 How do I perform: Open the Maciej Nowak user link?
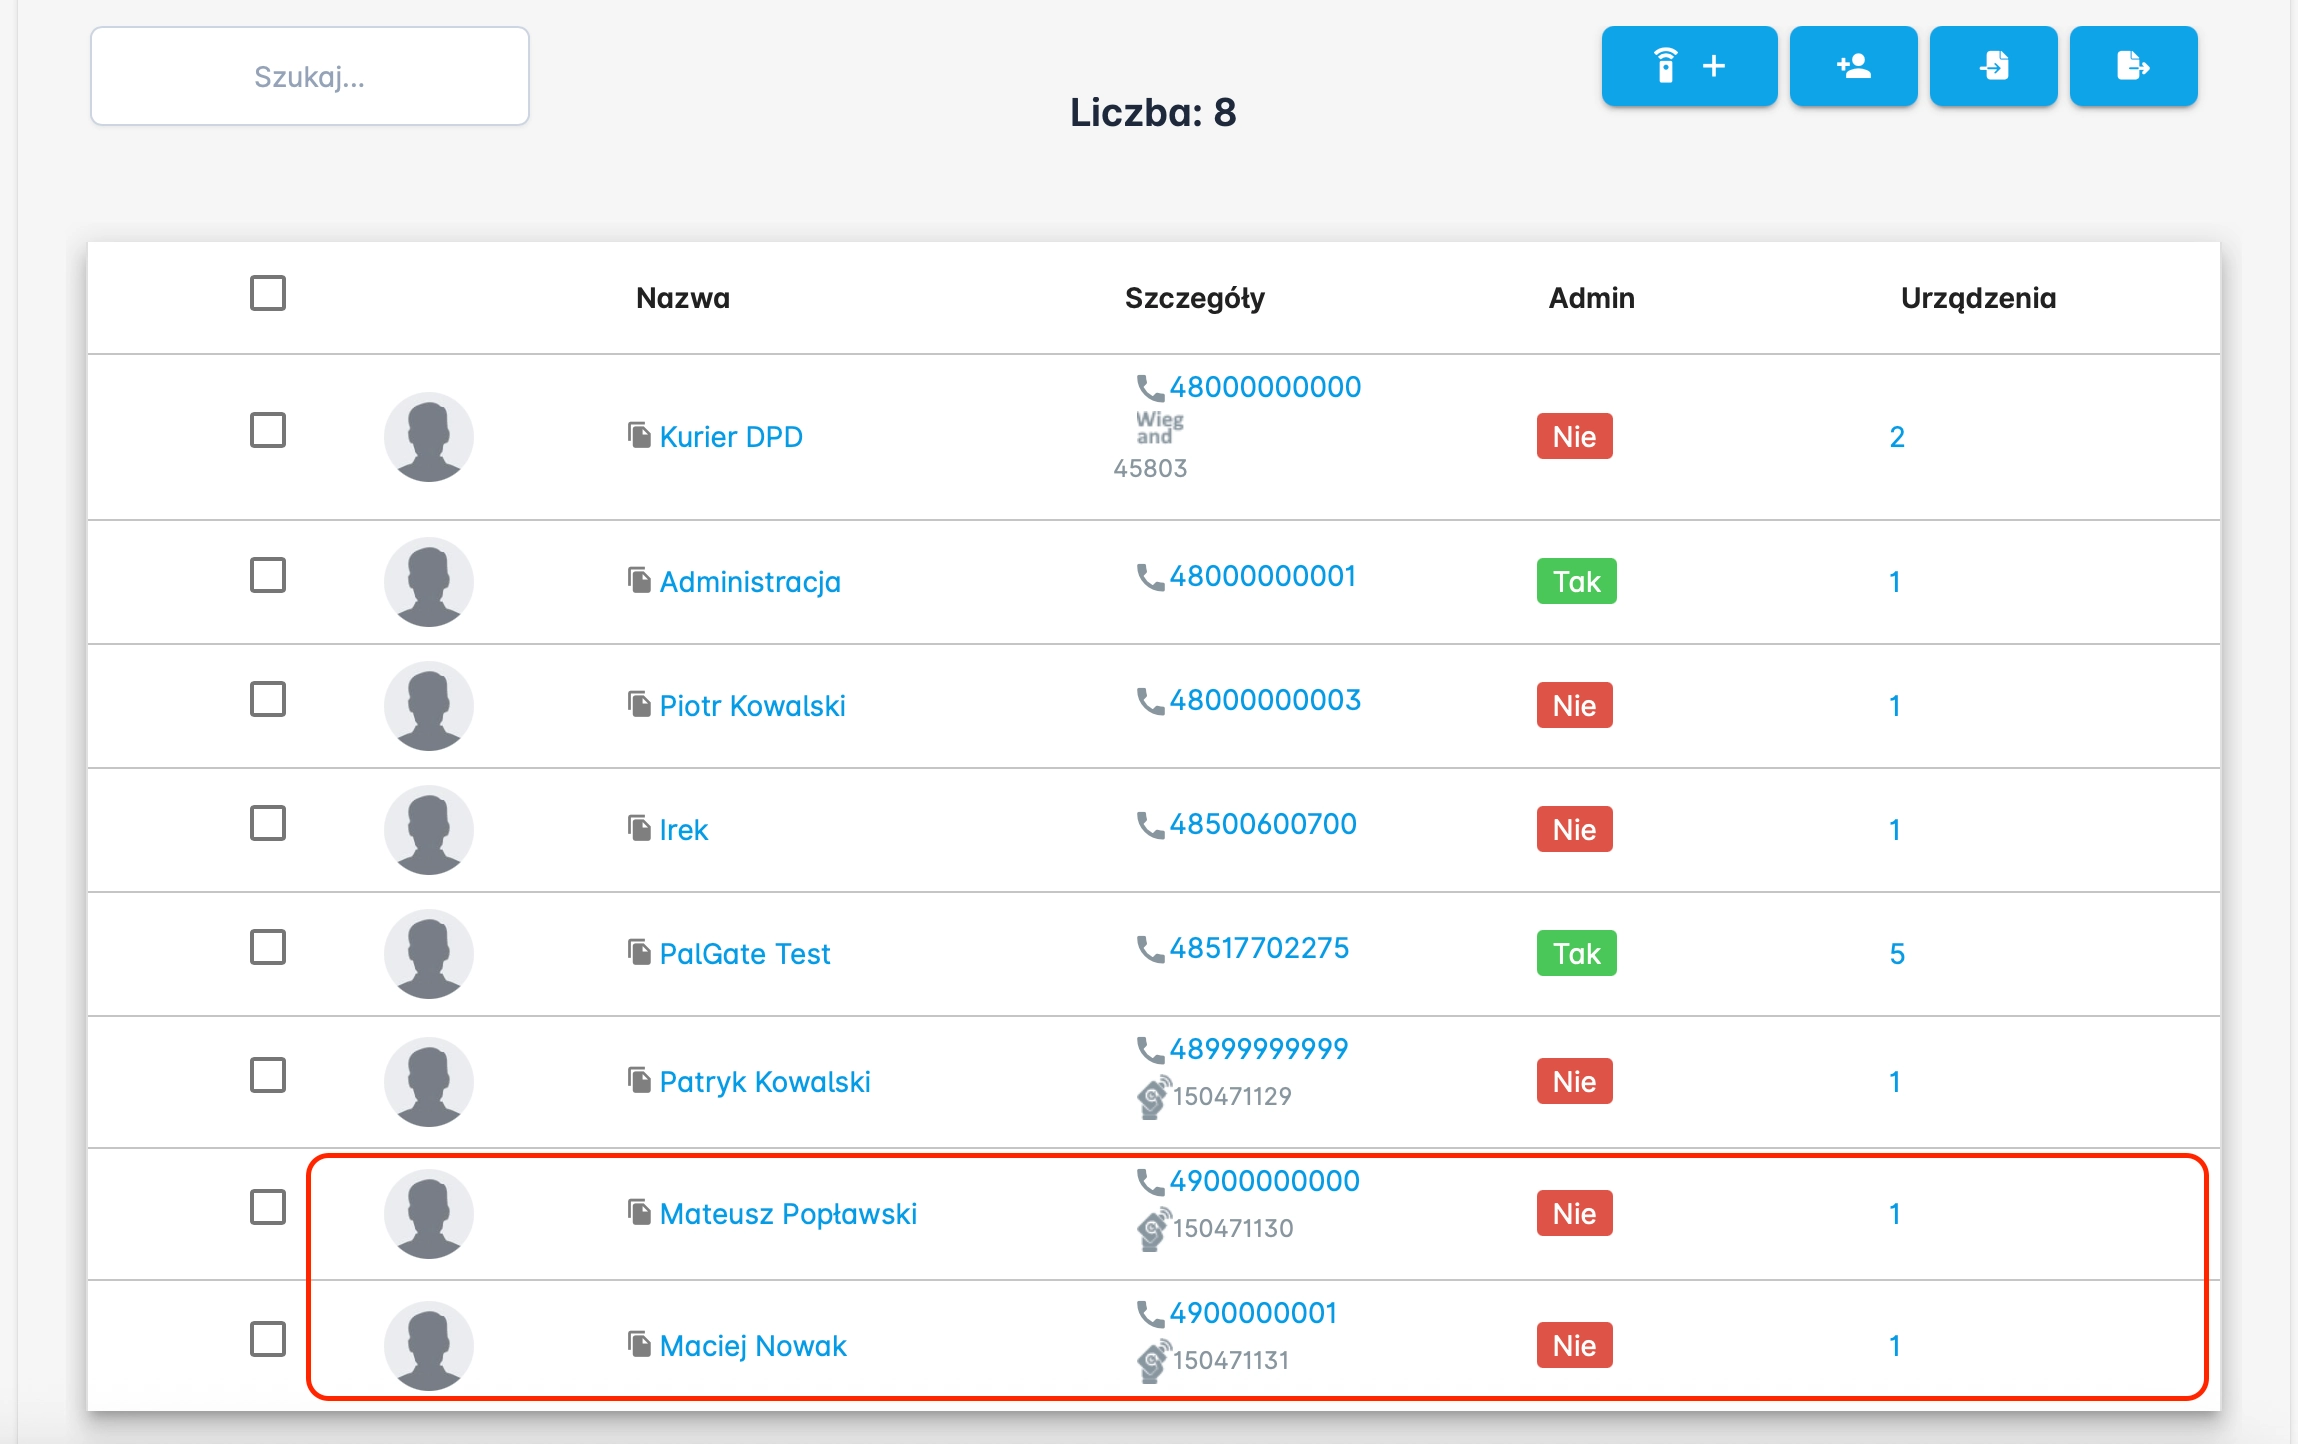click(x=753, y=1346)
